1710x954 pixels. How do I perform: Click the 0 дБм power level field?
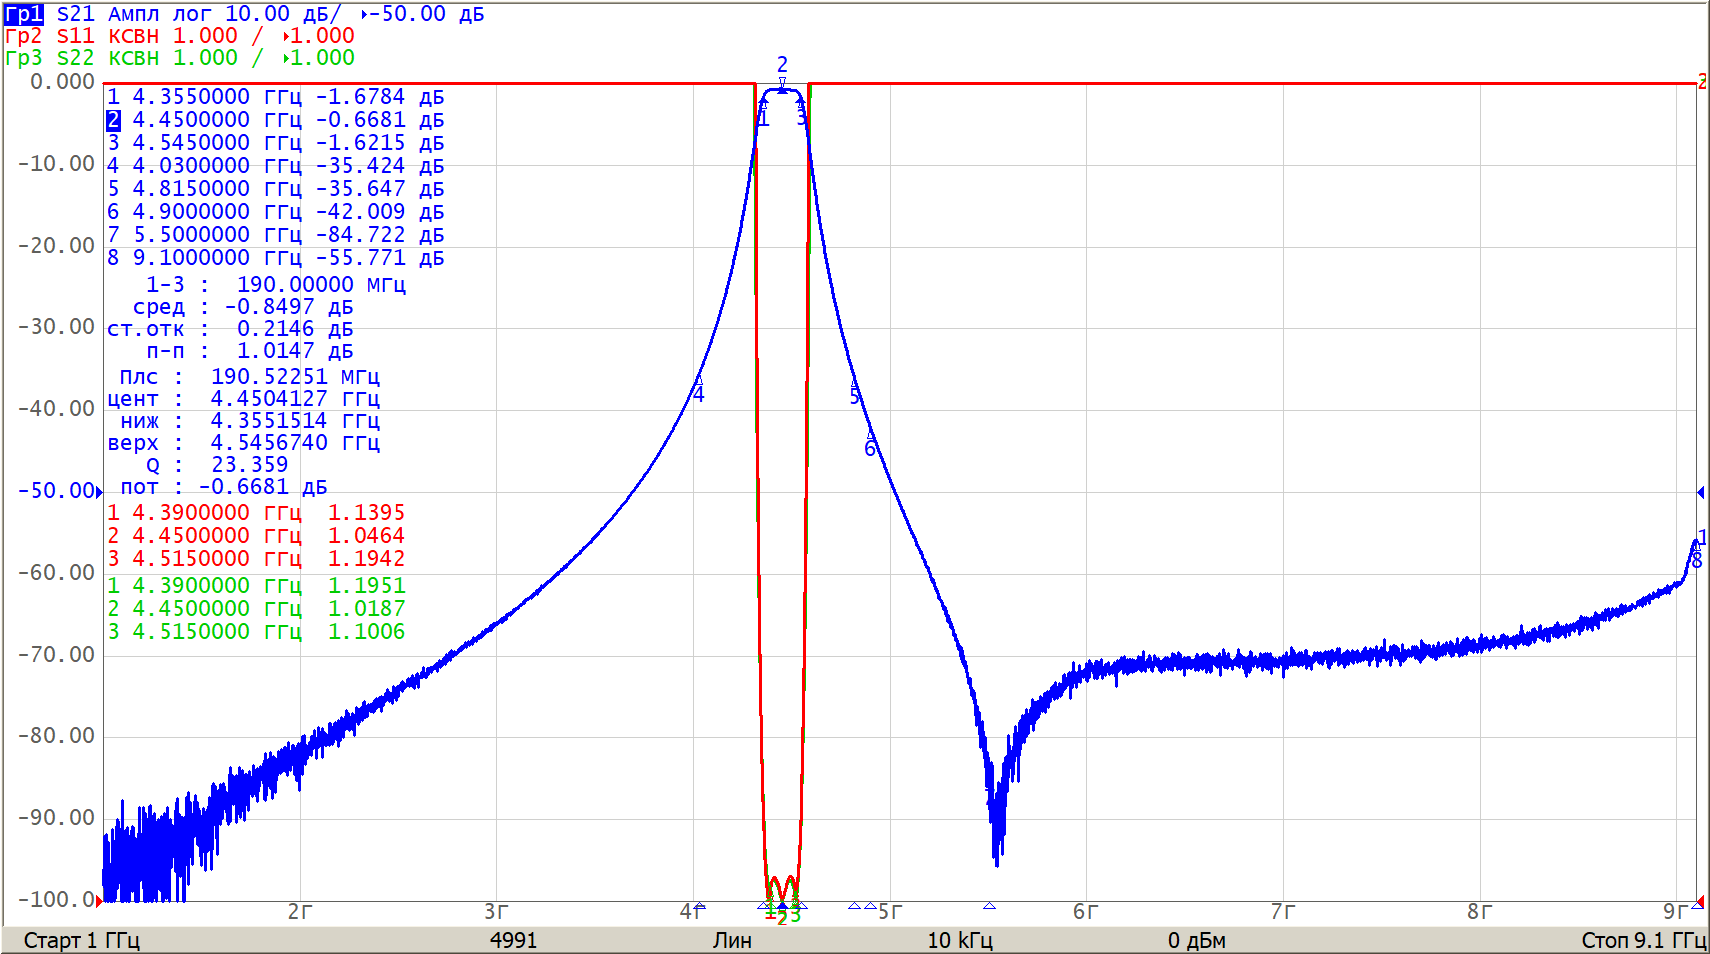(1196, 940)
